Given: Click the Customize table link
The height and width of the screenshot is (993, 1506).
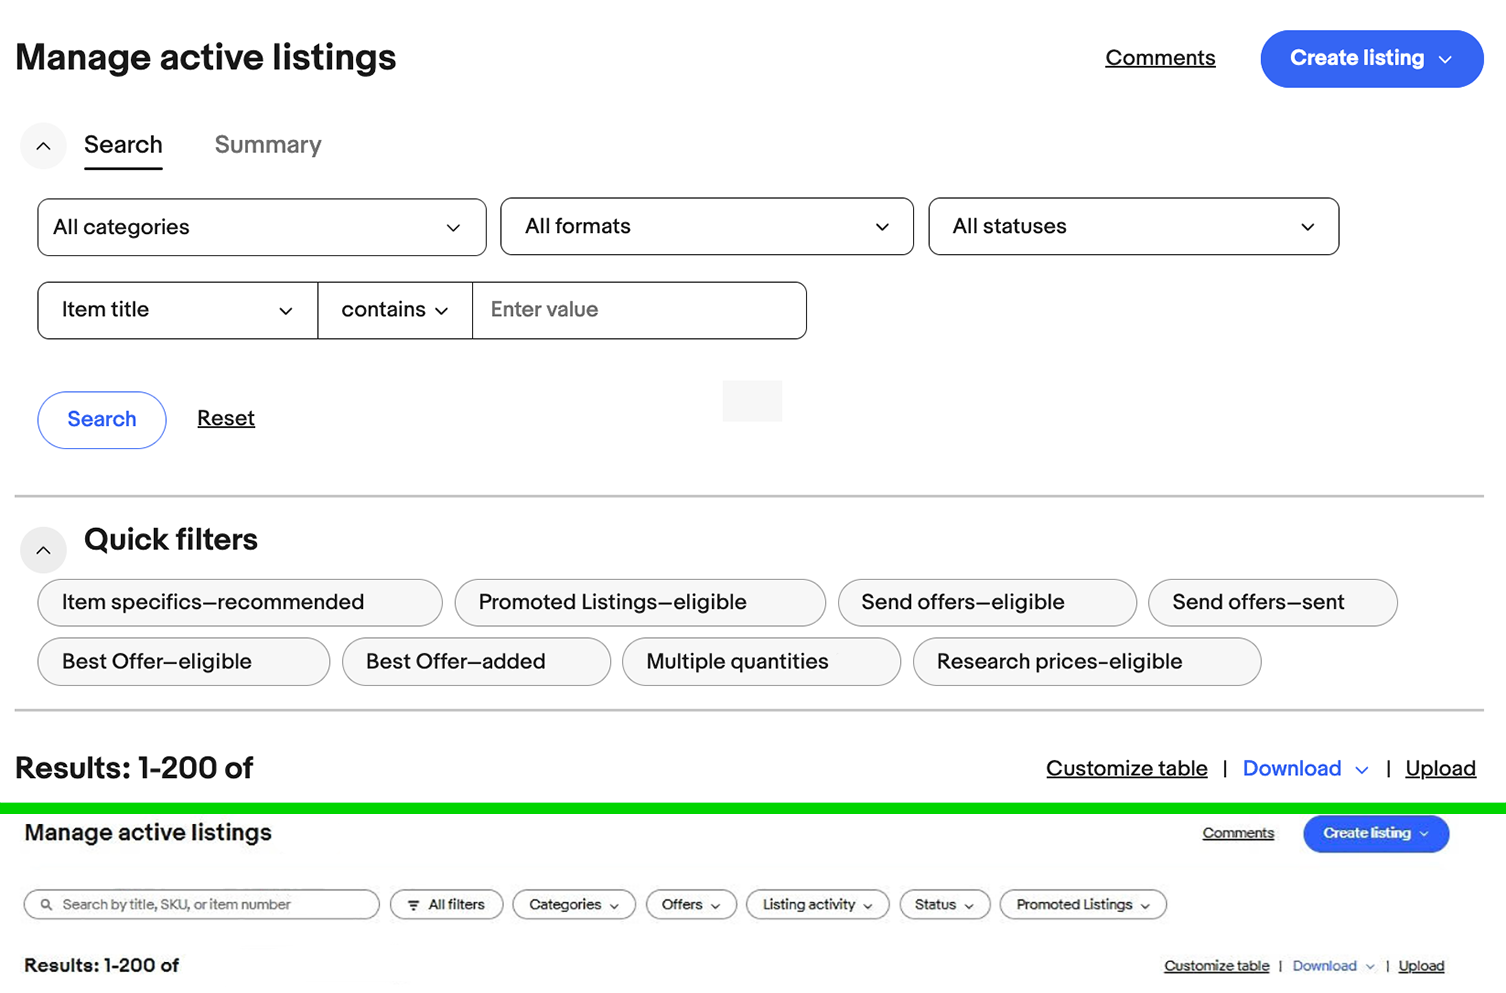Looking at the screenshot, I should [1126, 768].
